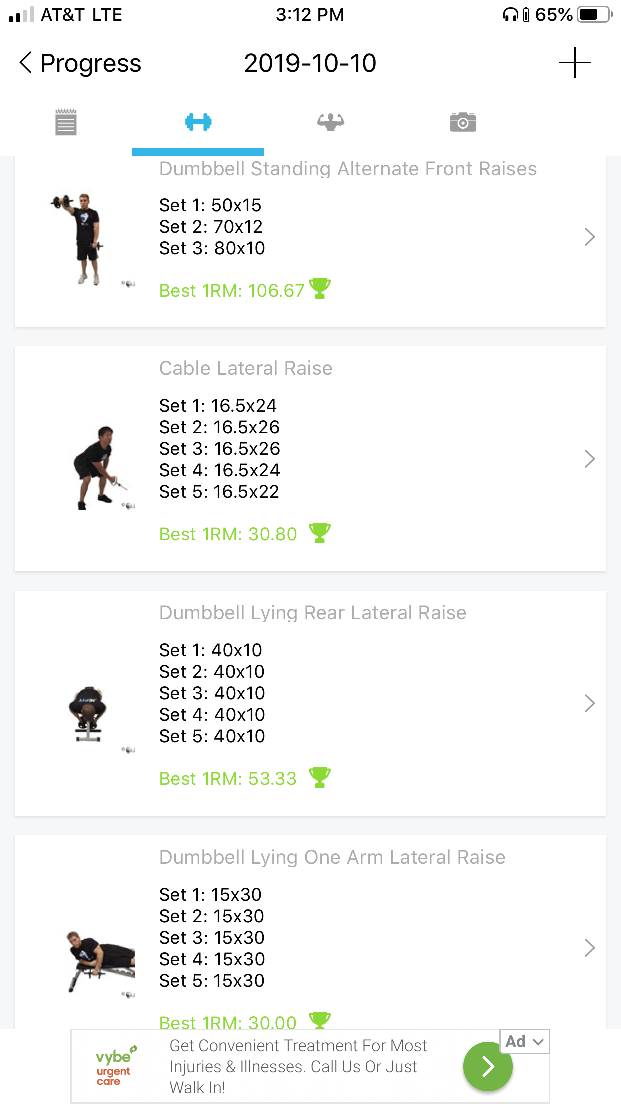Open the Ad options dropdown
Screen dimensions: 621x1104
(525, 1041)
